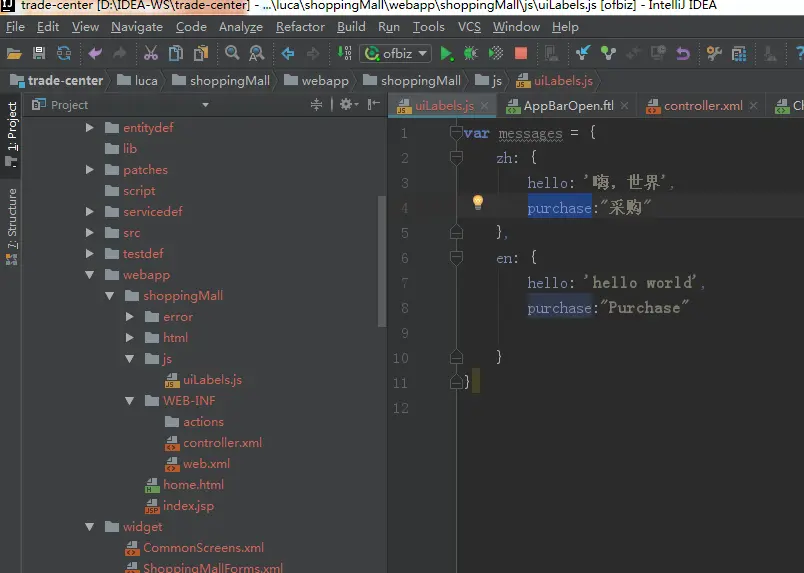Click the luca breadcrumb
This screenshot has width=804, height=573.
pos(137,81)
